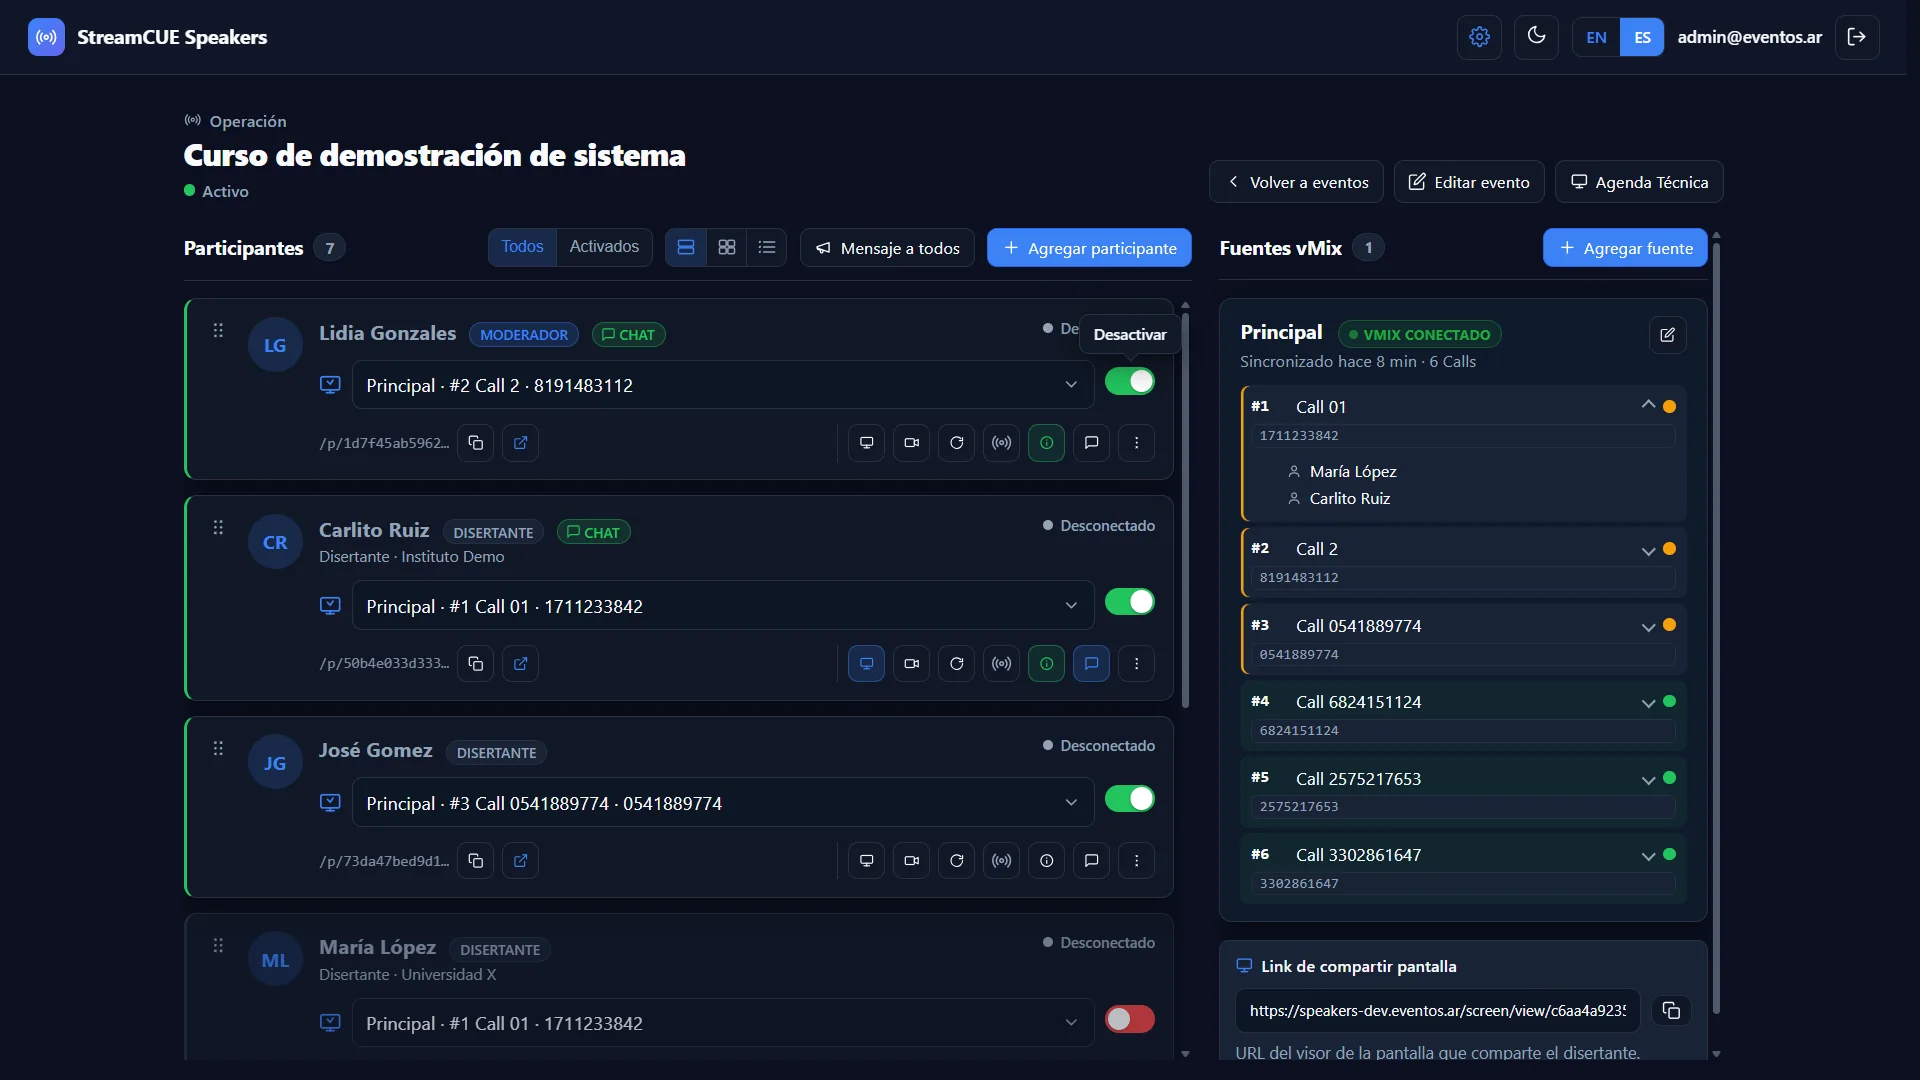Click refresh icon in Lidia Gonzales row

(957, 443)
